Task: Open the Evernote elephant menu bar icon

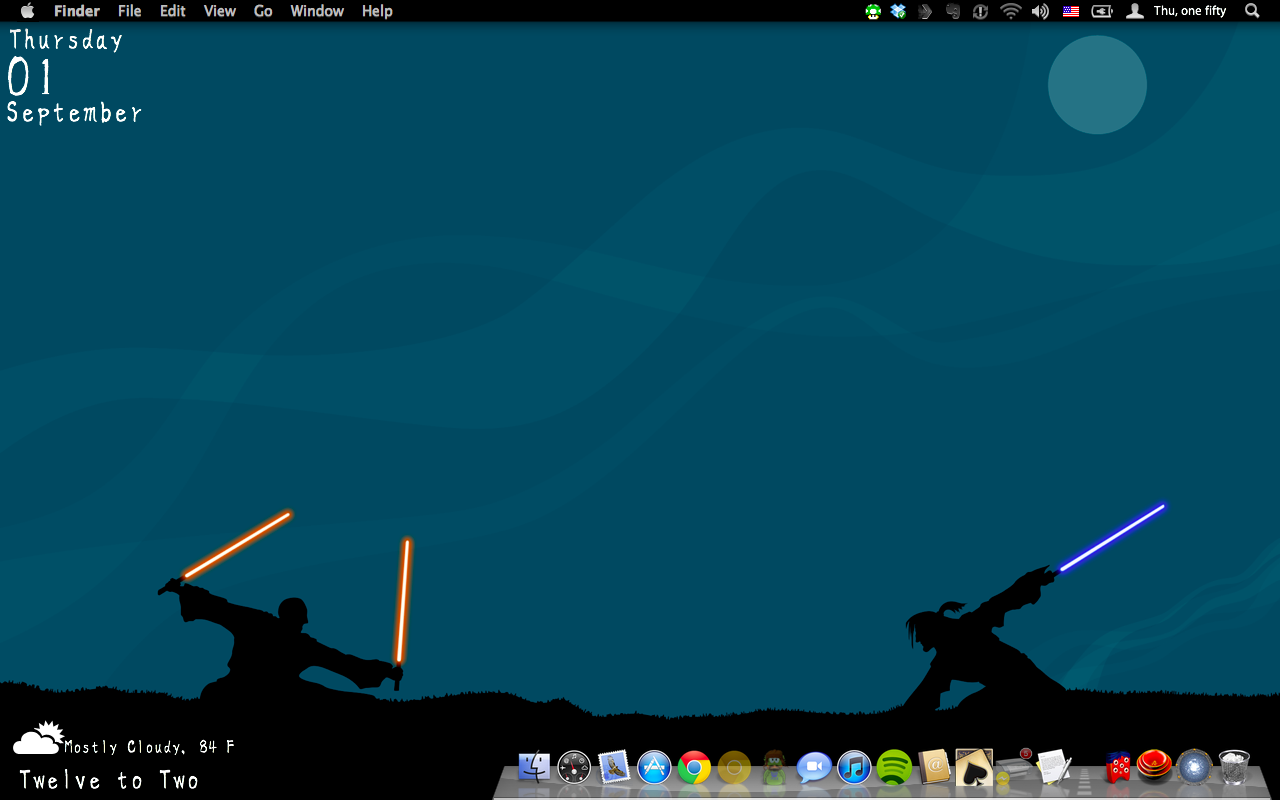Action: [x=953, y=11]
